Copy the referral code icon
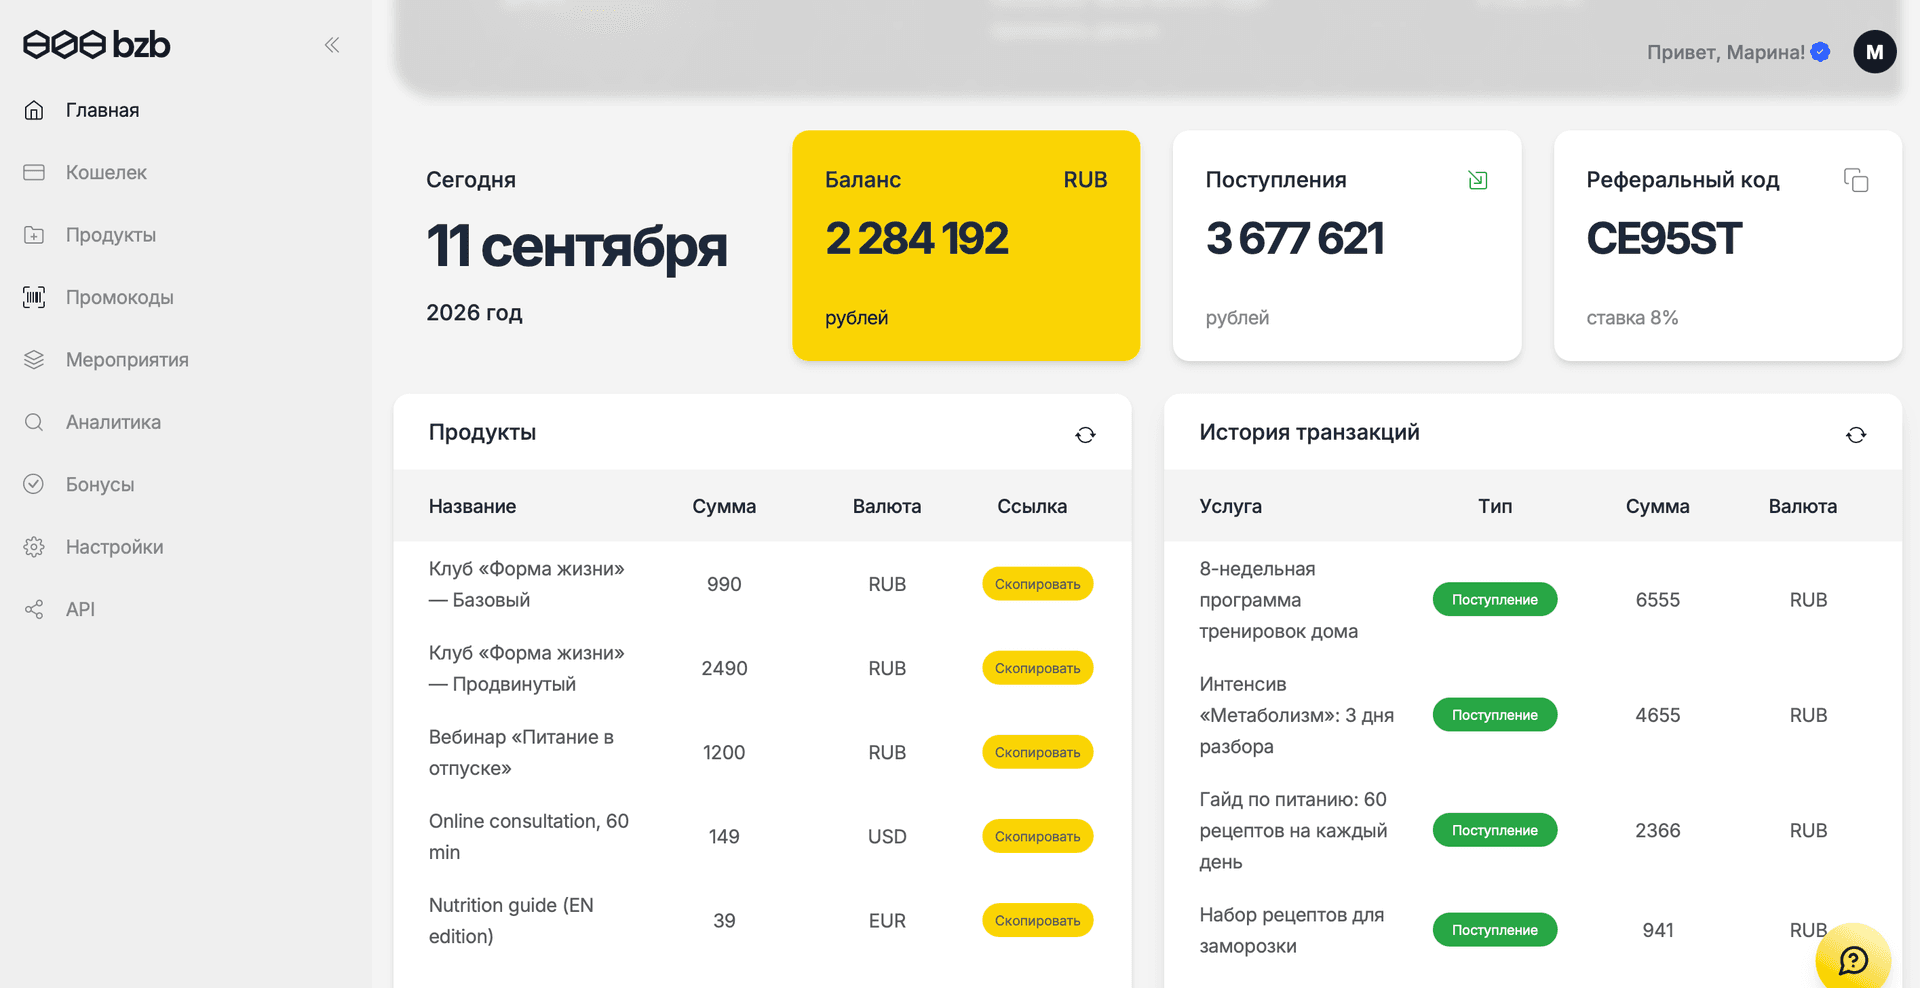This screenshot has height=988, width=1920. click(1856, 180)
